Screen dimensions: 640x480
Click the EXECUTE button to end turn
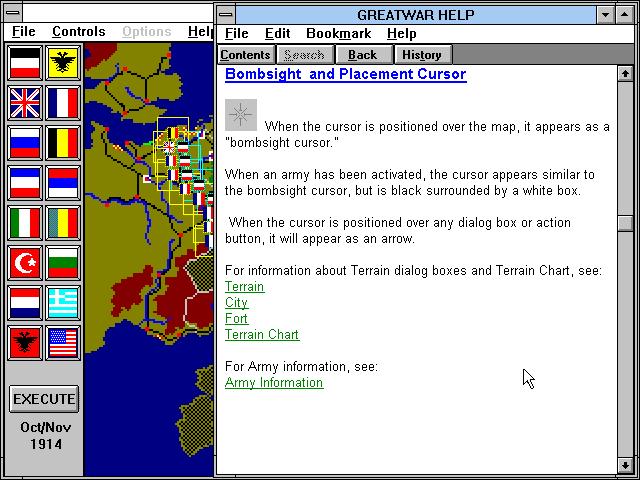[44, 399]
